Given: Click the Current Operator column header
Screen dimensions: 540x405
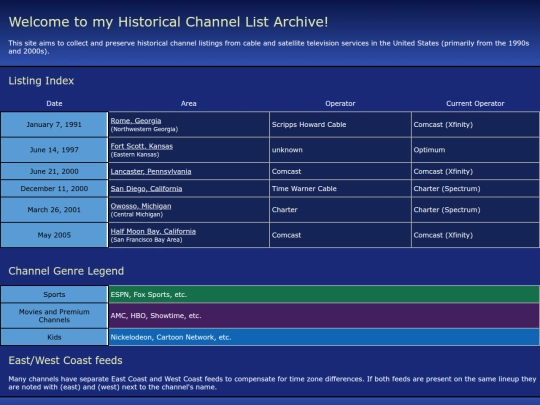Looking at the screenshot, I should click(x=475, y=103).
